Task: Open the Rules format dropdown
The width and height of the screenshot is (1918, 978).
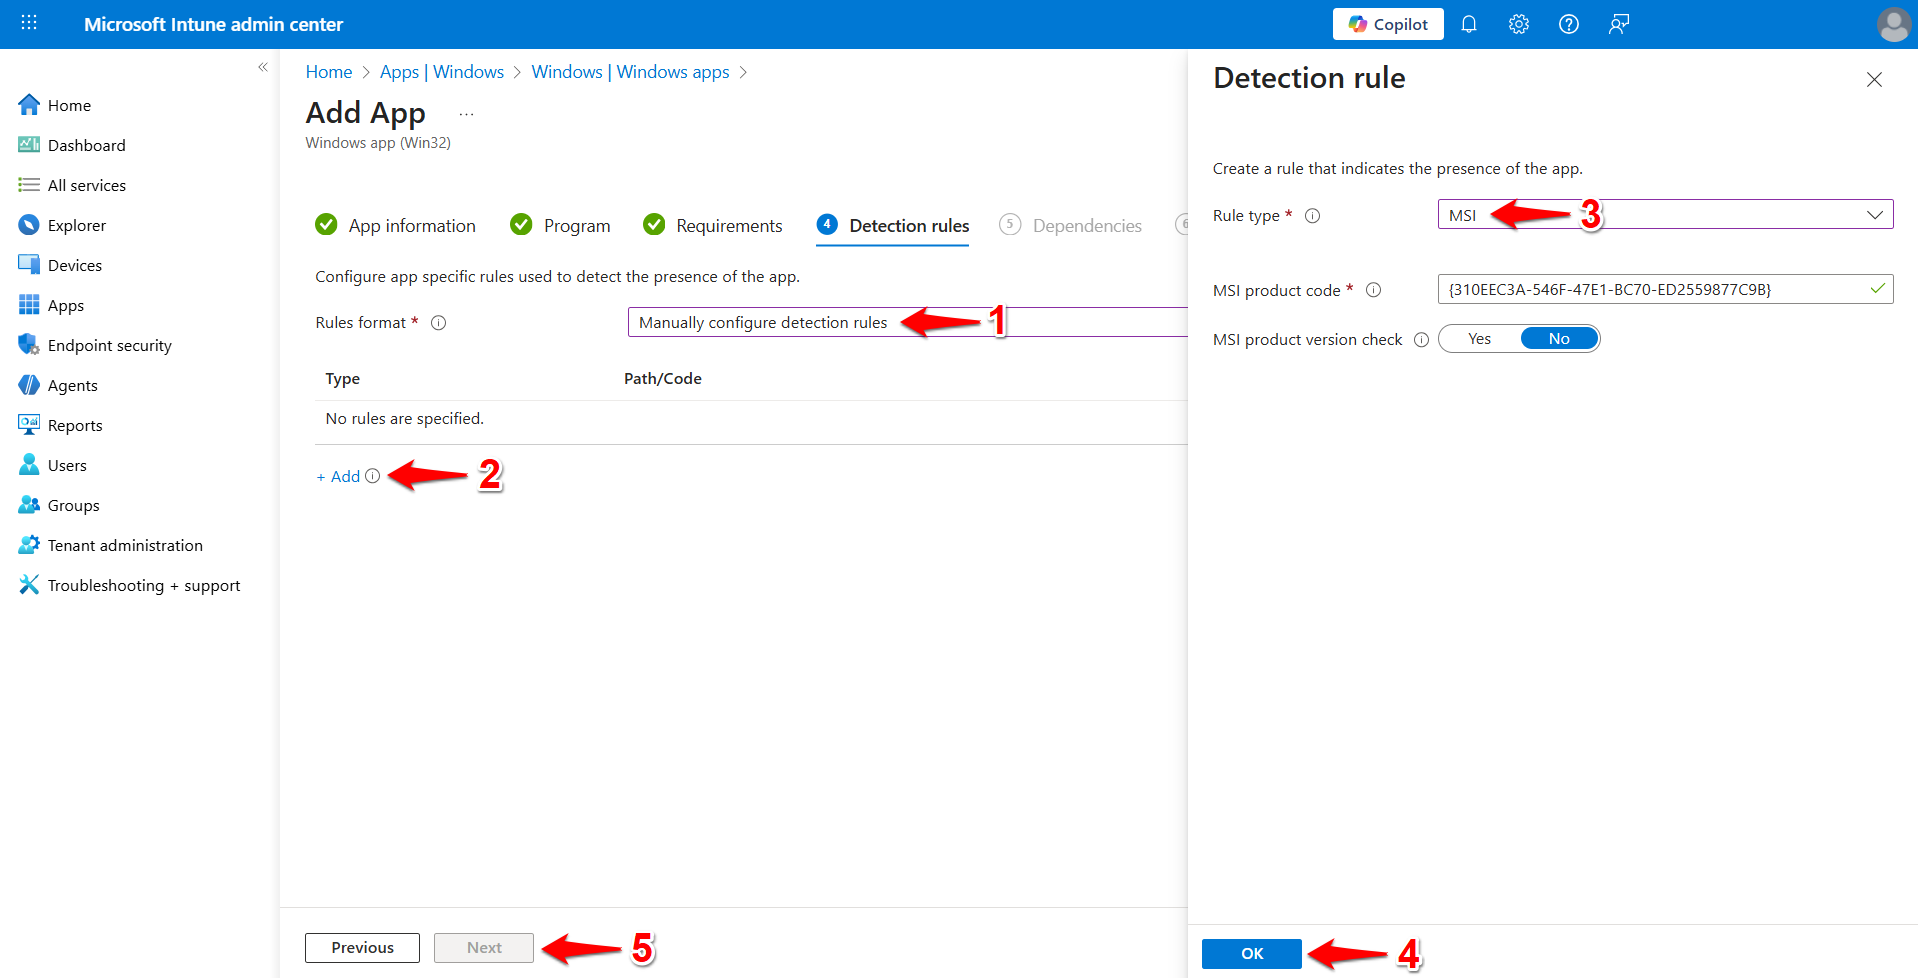Action: click(x=907, y=322)
